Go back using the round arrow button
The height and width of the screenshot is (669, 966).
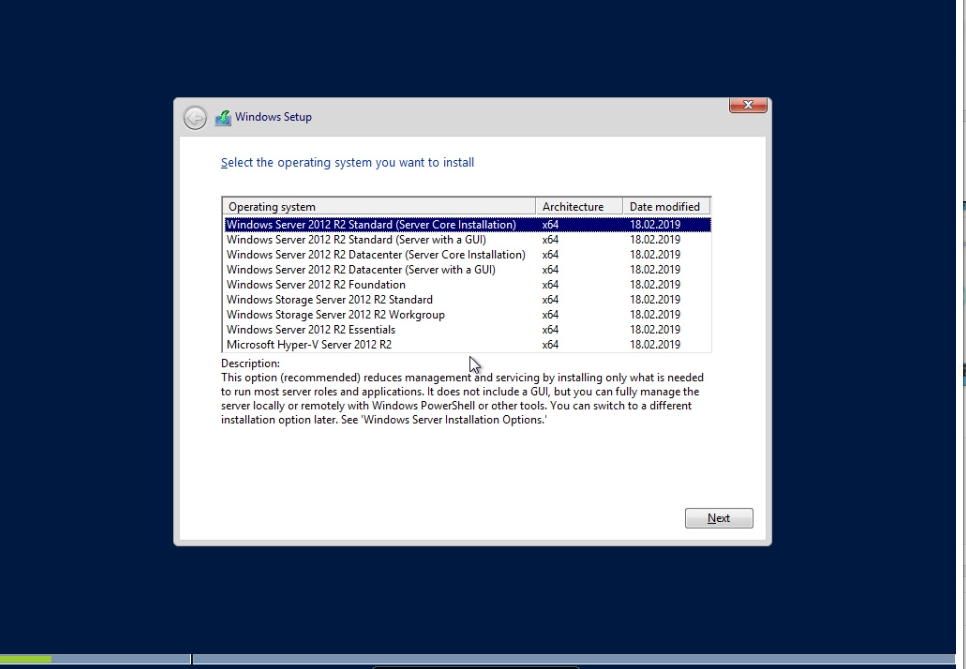coord(195,118)
